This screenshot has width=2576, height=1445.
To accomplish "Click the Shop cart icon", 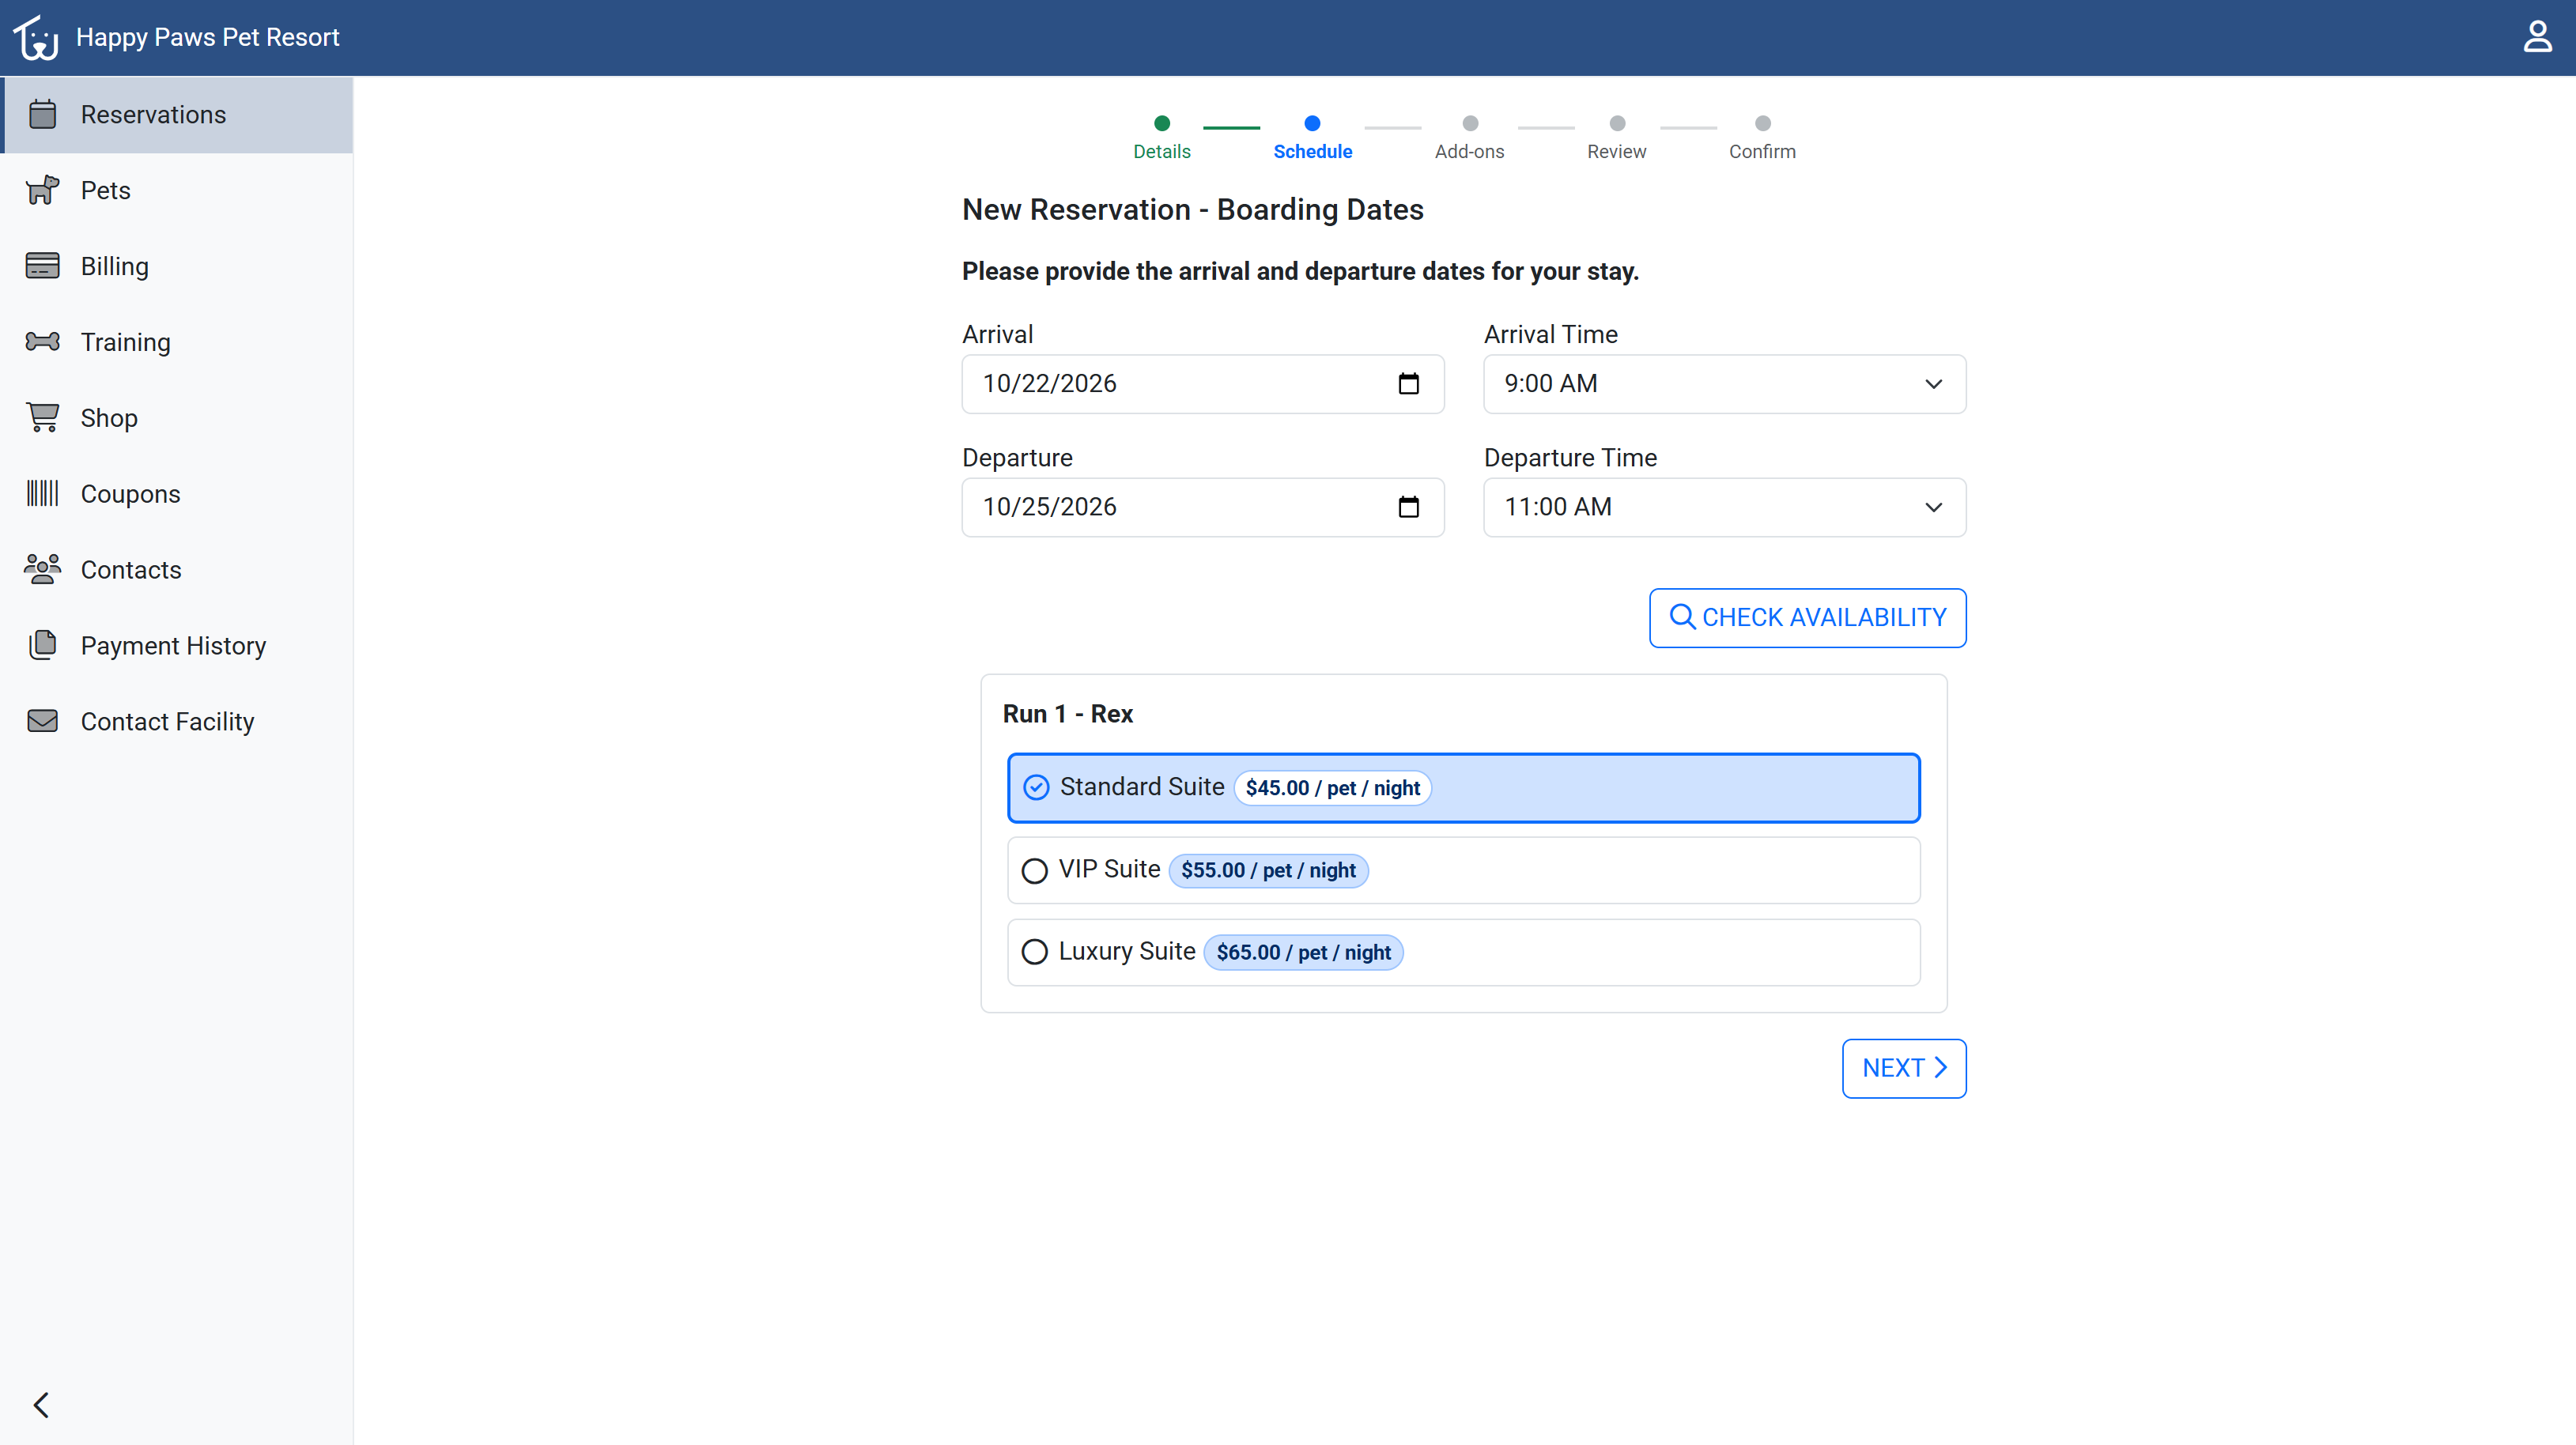I will [x=42, y=417].
